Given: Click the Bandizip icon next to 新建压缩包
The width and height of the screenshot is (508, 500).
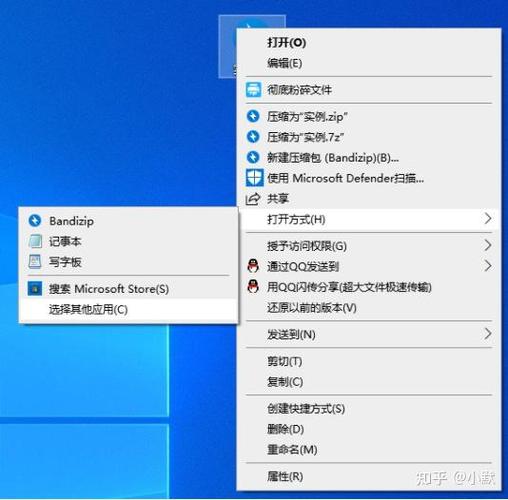Looking at the screenshot, I should coord(253,157).
